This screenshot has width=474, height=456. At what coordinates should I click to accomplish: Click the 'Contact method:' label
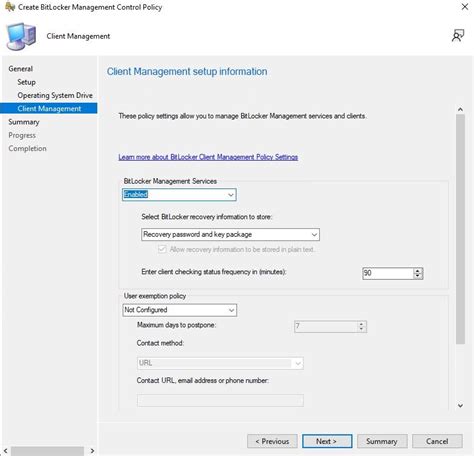click(x=160, y=343)
